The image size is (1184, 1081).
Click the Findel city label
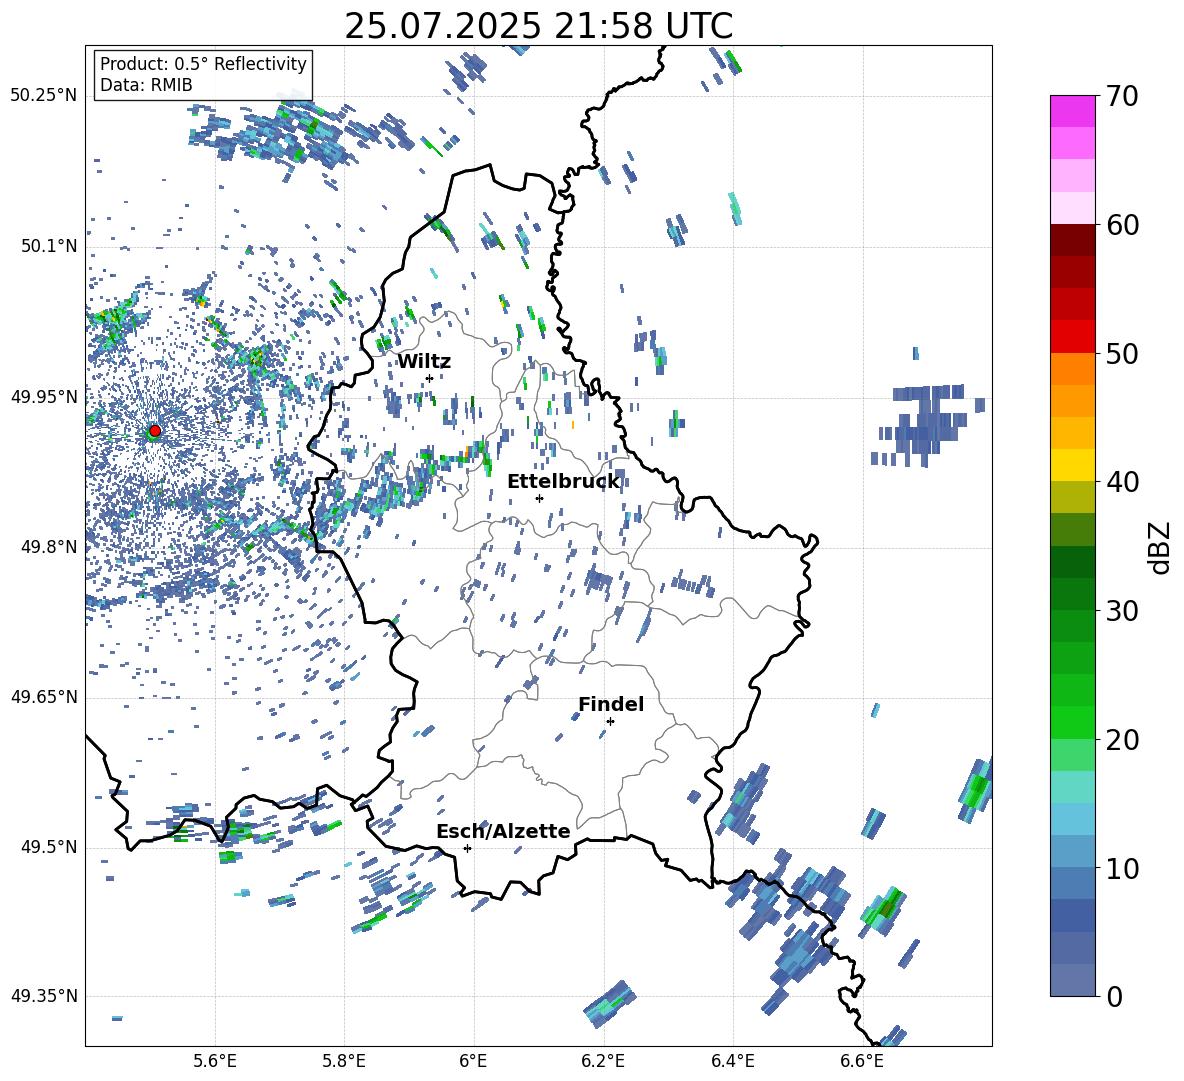tap(611, 704)
